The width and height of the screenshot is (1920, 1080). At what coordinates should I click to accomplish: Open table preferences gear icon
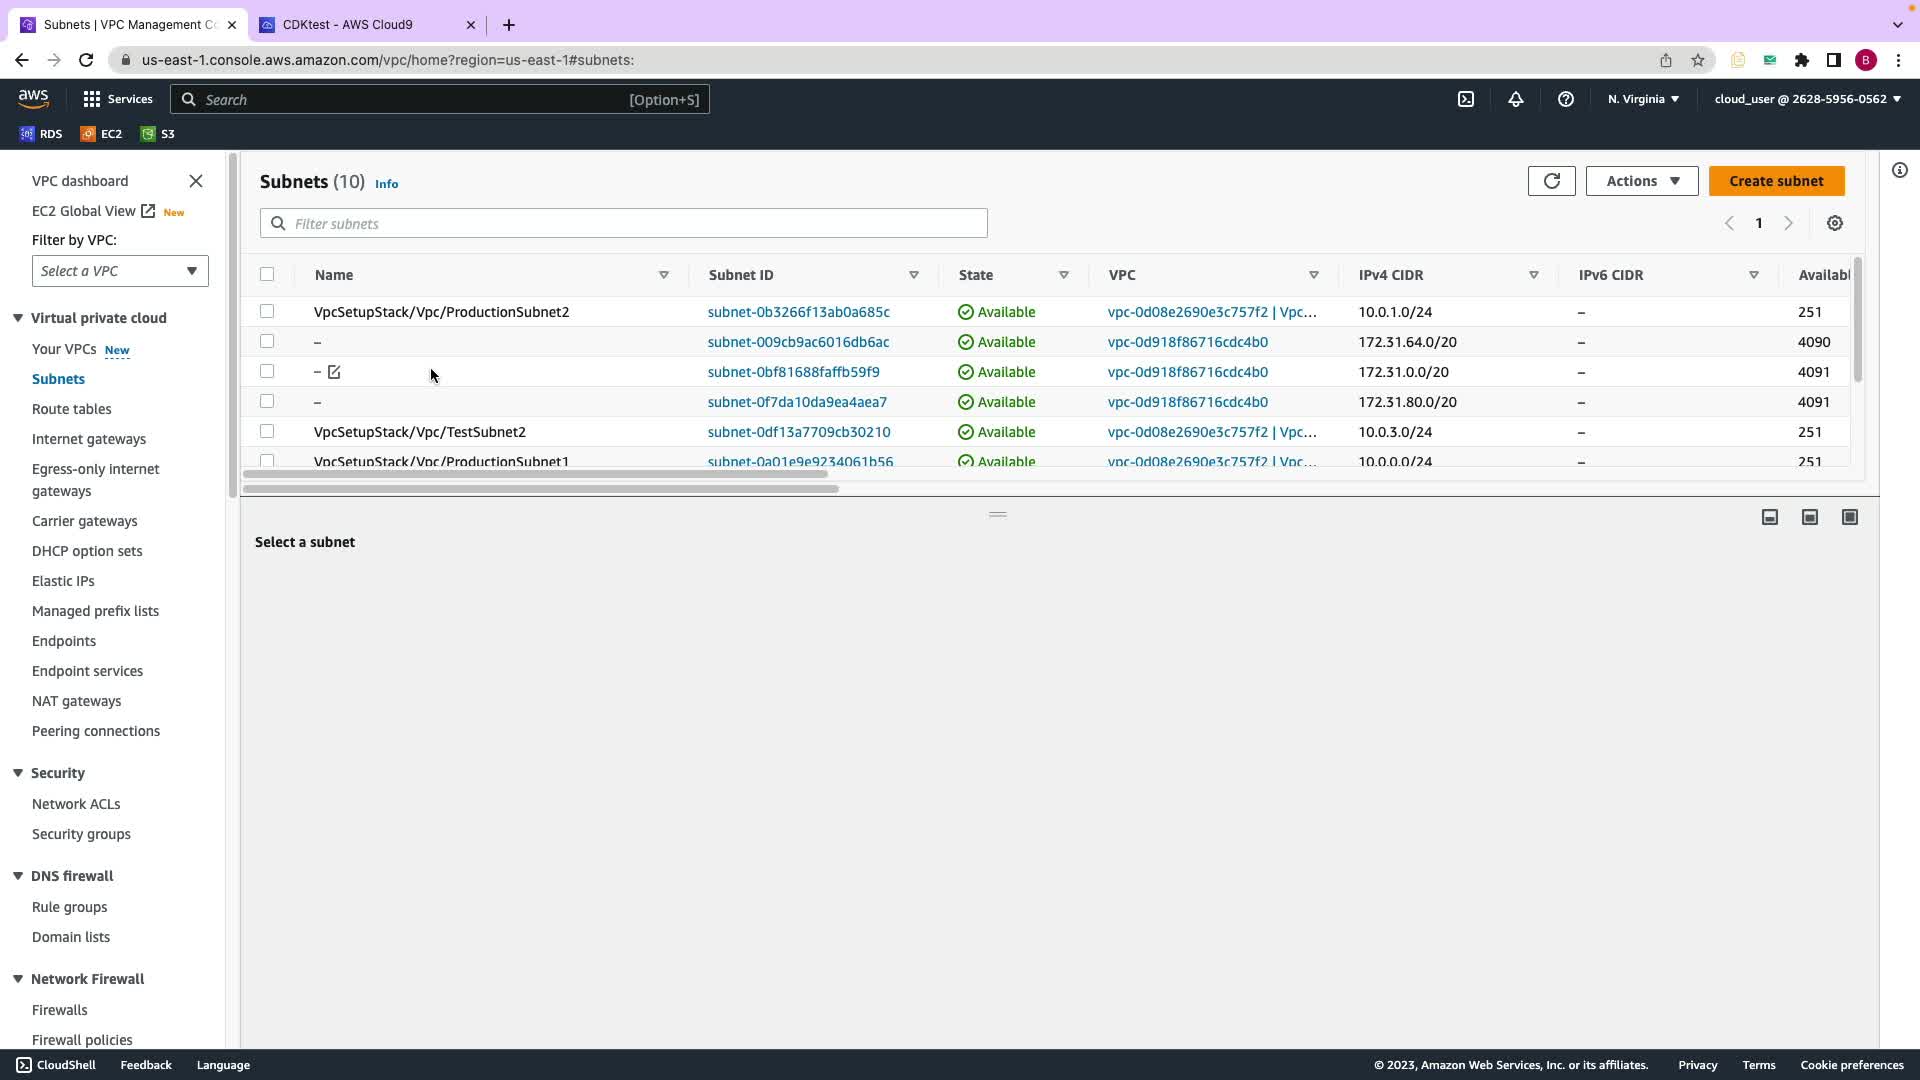click(x=1834, y=224)
